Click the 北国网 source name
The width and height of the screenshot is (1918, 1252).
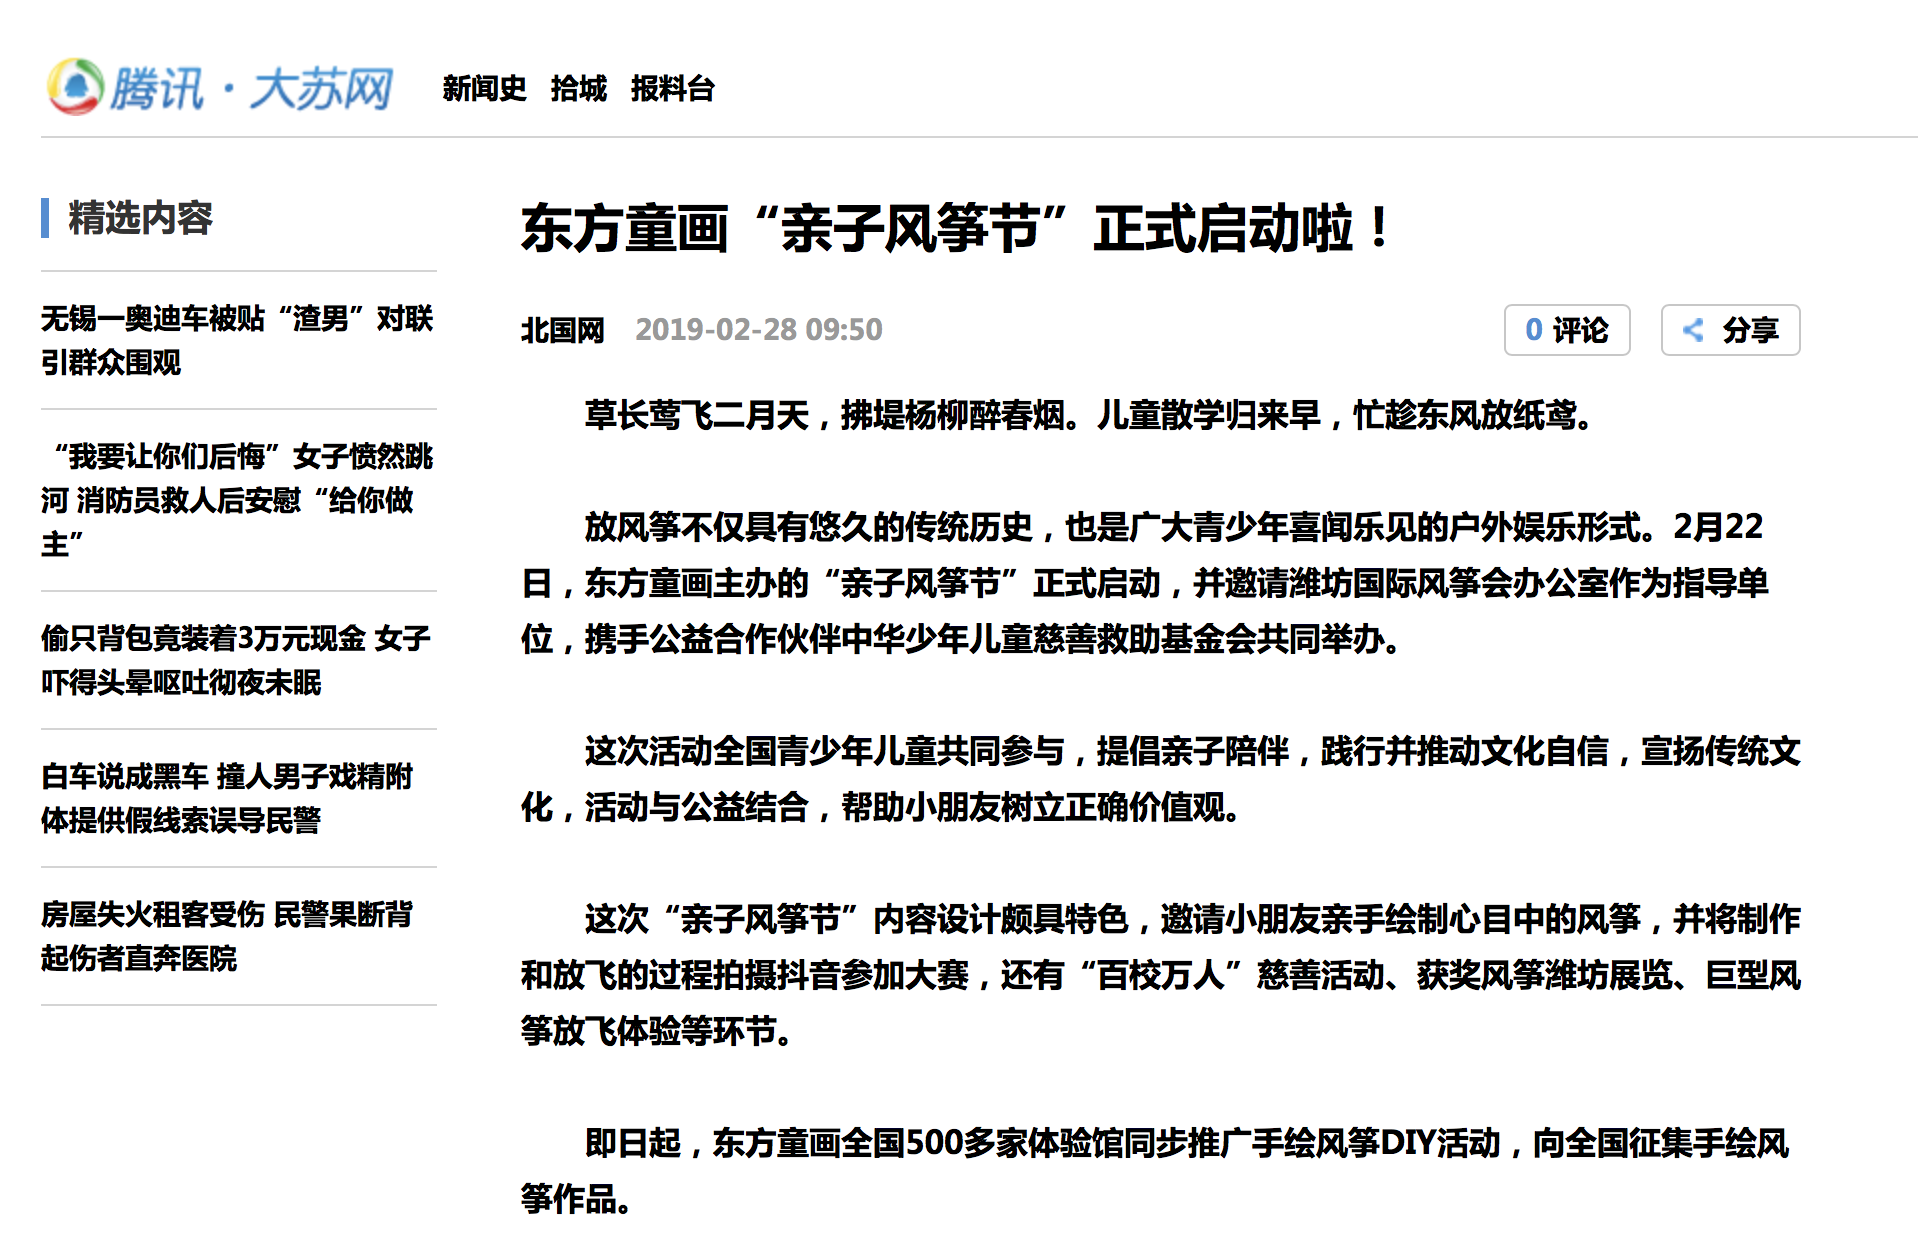562,330
